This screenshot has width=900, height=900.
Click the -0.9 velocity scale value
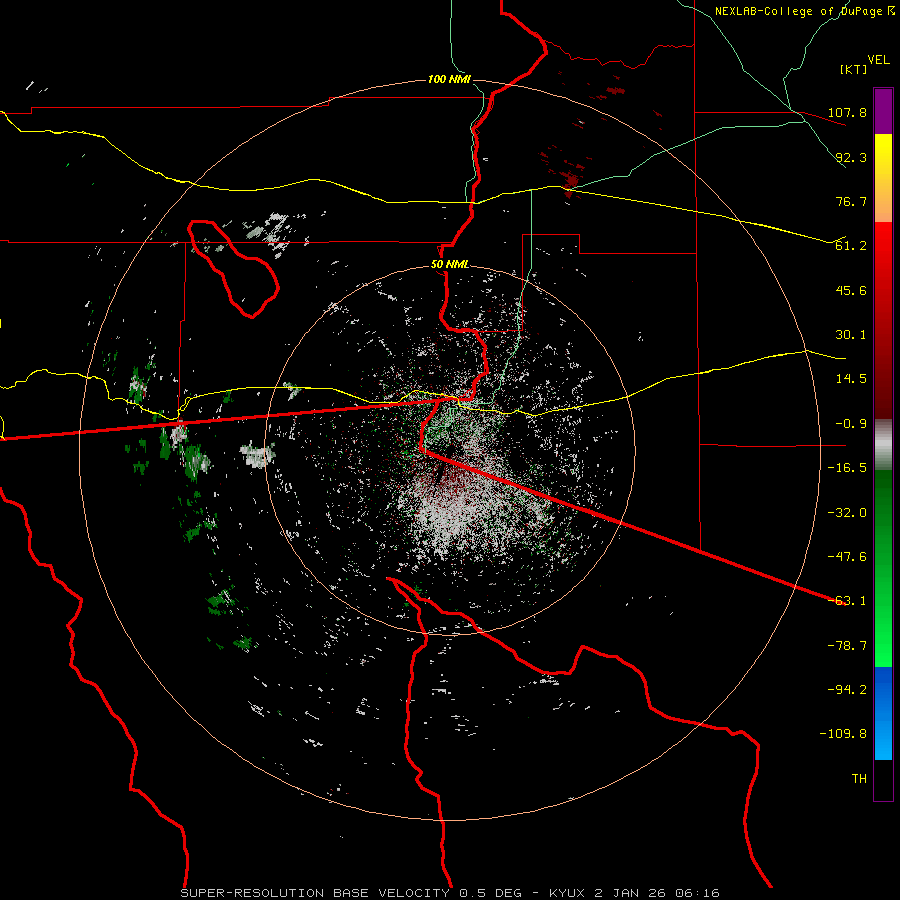[847, 424]
